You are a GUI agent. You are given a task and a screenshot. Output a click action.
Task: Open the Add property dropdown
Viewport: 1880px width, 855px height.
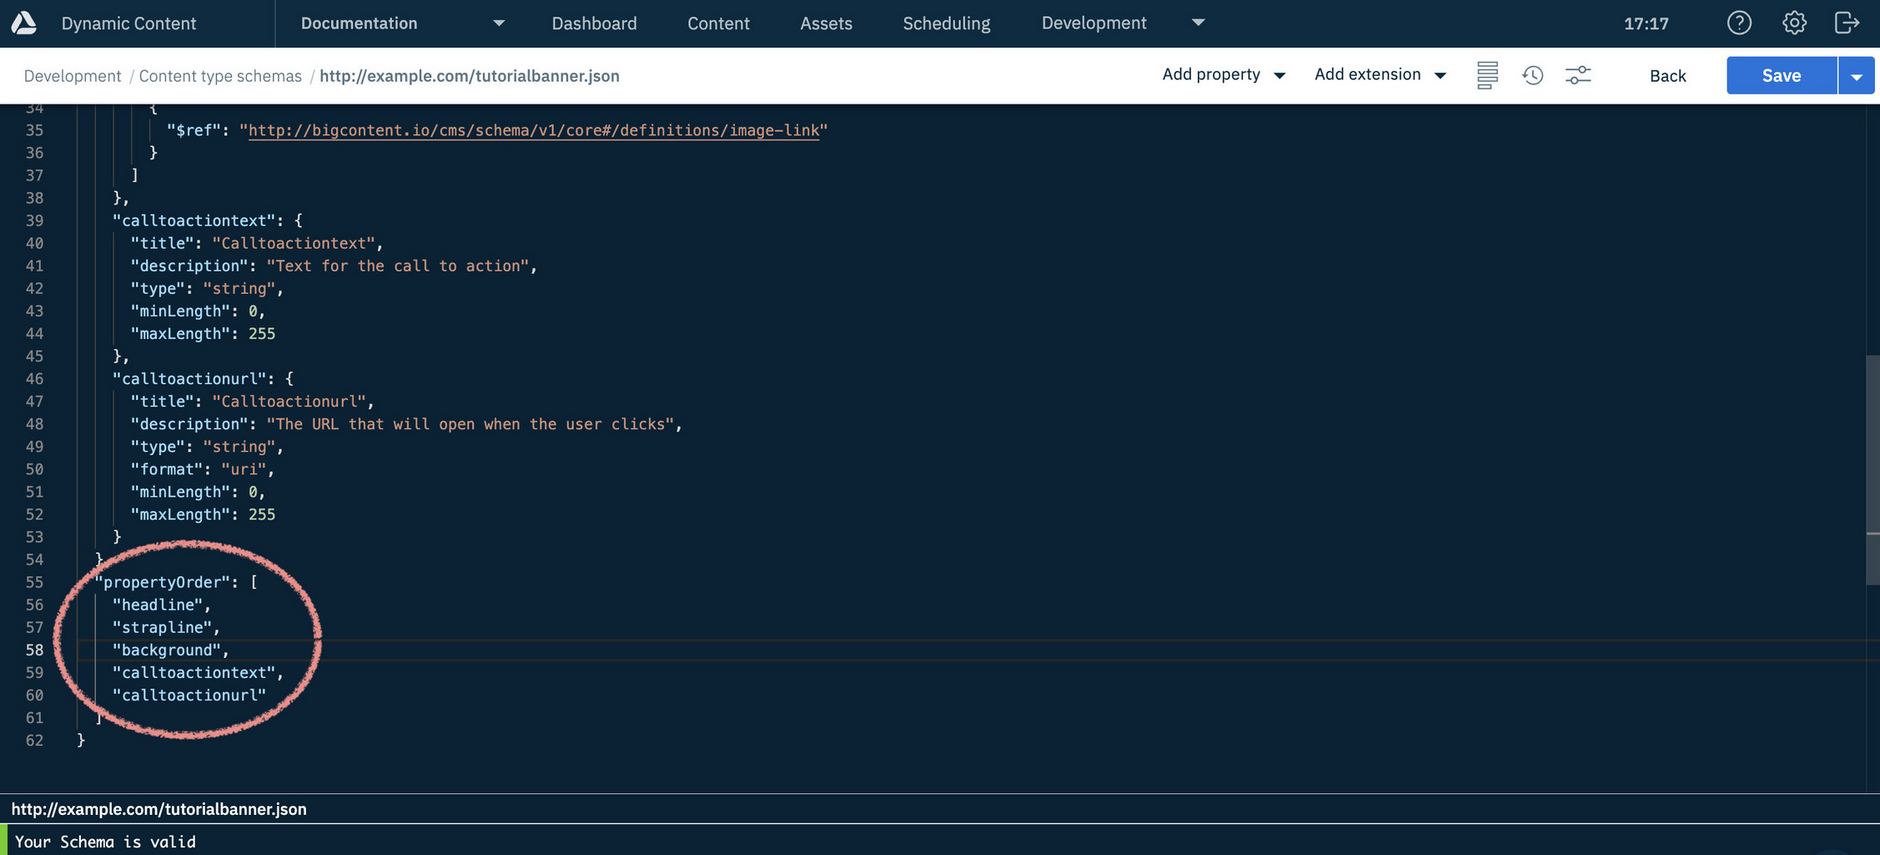click(x=1224, y=75)
